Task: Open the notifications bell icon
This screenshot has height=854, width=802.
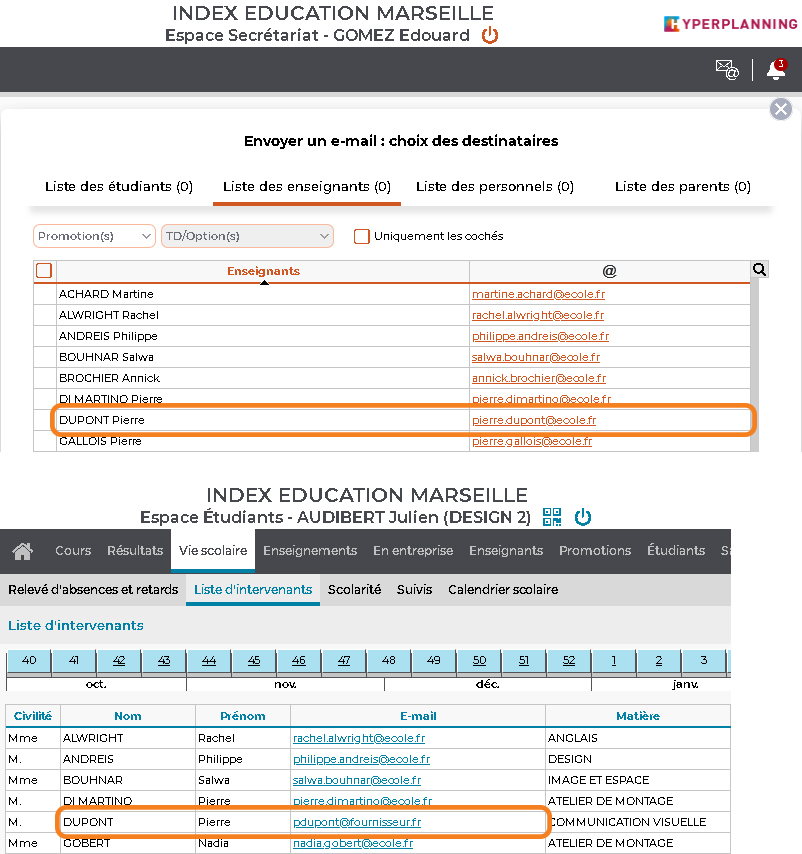Action: [x=776, y=70]
